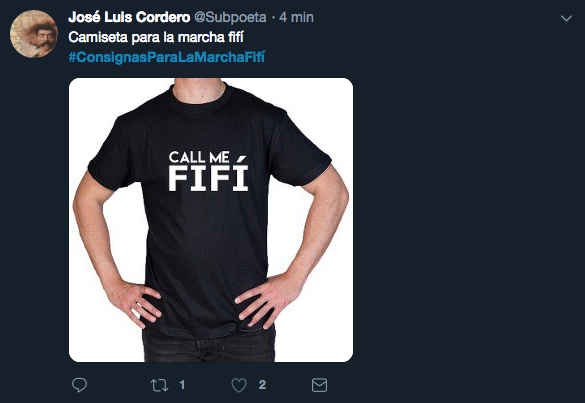Click the dark jeans in the photo
The height and width of the screenshot is (403, 585).
point(209,345)
